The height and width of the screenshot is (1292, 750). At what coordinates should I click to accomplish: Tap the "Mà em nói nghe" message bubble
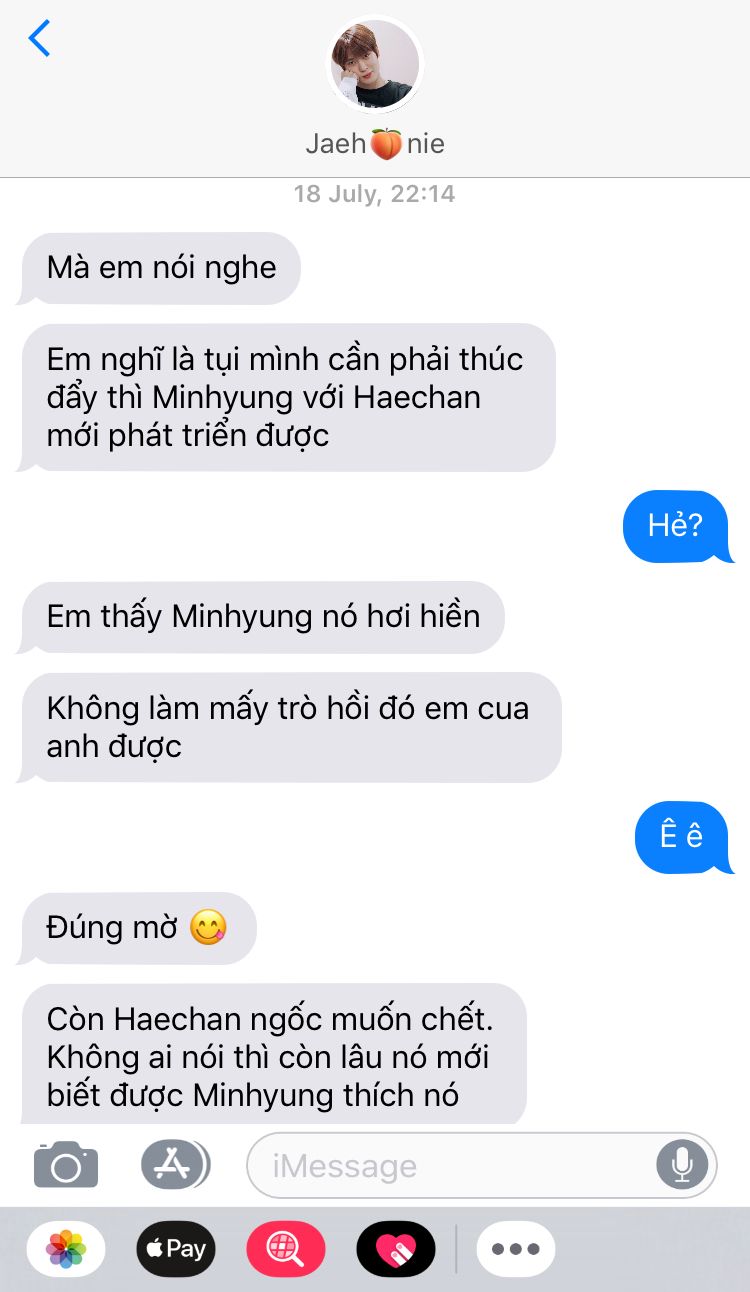click(x=160, y=268)
